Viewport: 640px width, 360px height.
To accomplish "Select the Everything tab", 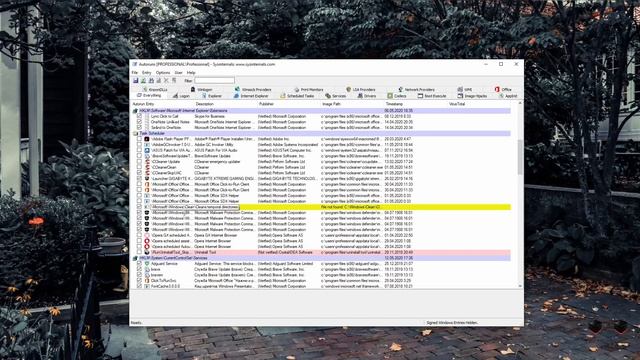I will 149,96.
